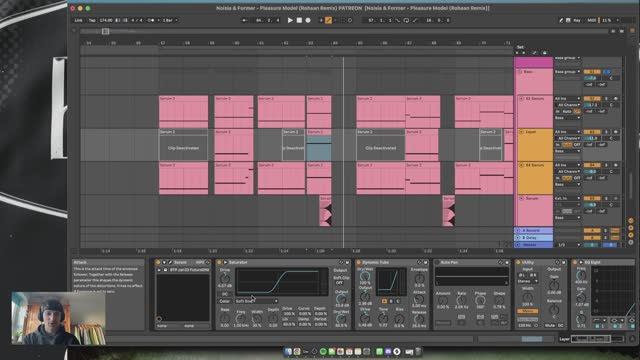Fold the Bass group track header
Screen dimensions: 640x360
click(x=520, y=72)
